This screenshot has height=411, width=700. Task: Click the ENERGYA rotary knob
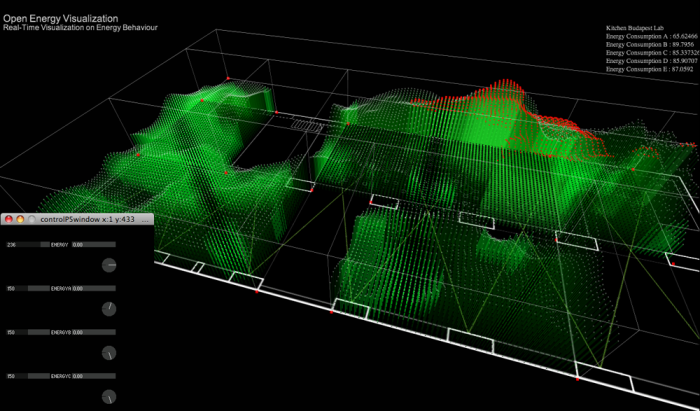109,308
